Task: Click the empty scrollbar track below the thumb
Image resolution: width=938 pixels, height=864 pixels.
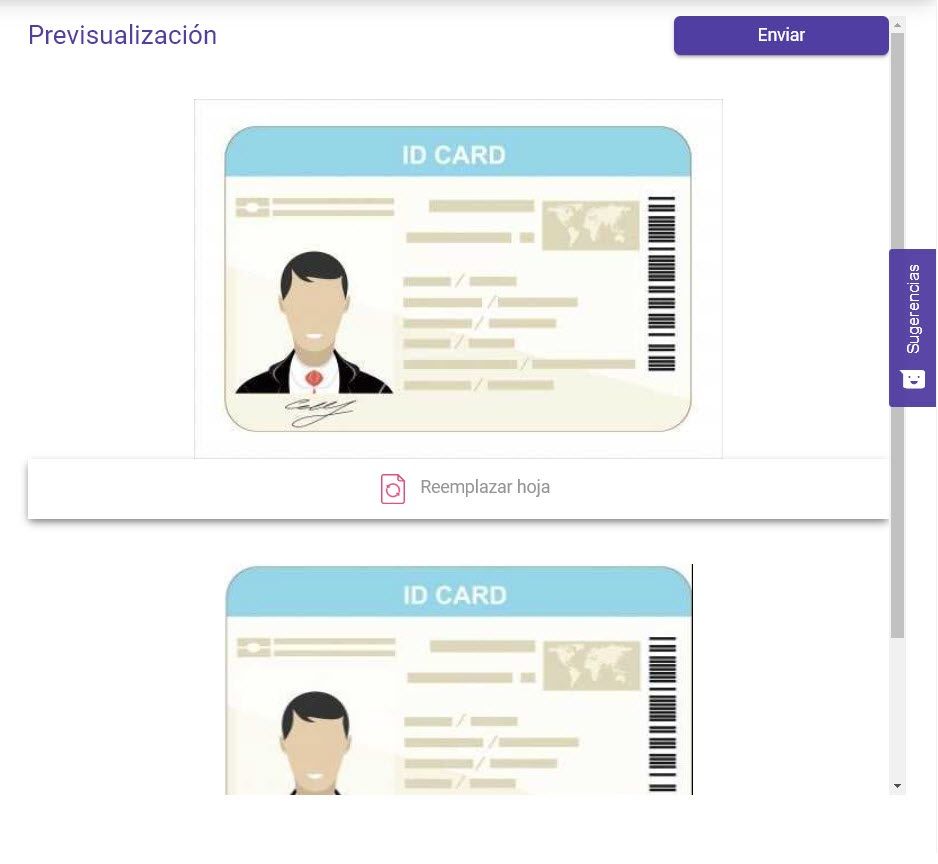Action: (x=897, y=708)
